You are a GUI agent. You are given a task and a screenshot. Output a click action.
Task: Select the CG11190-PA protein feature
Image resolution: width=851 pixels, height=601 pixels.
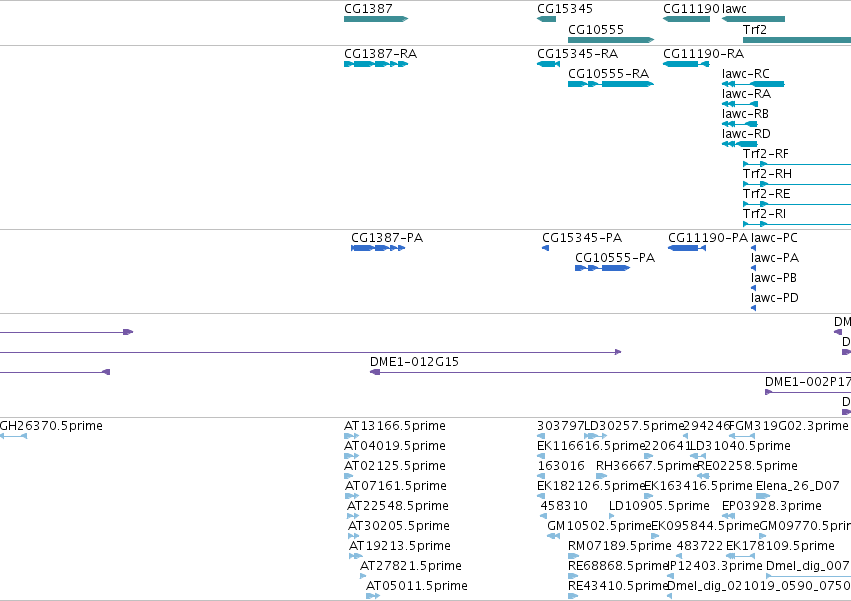pos(687,248)
